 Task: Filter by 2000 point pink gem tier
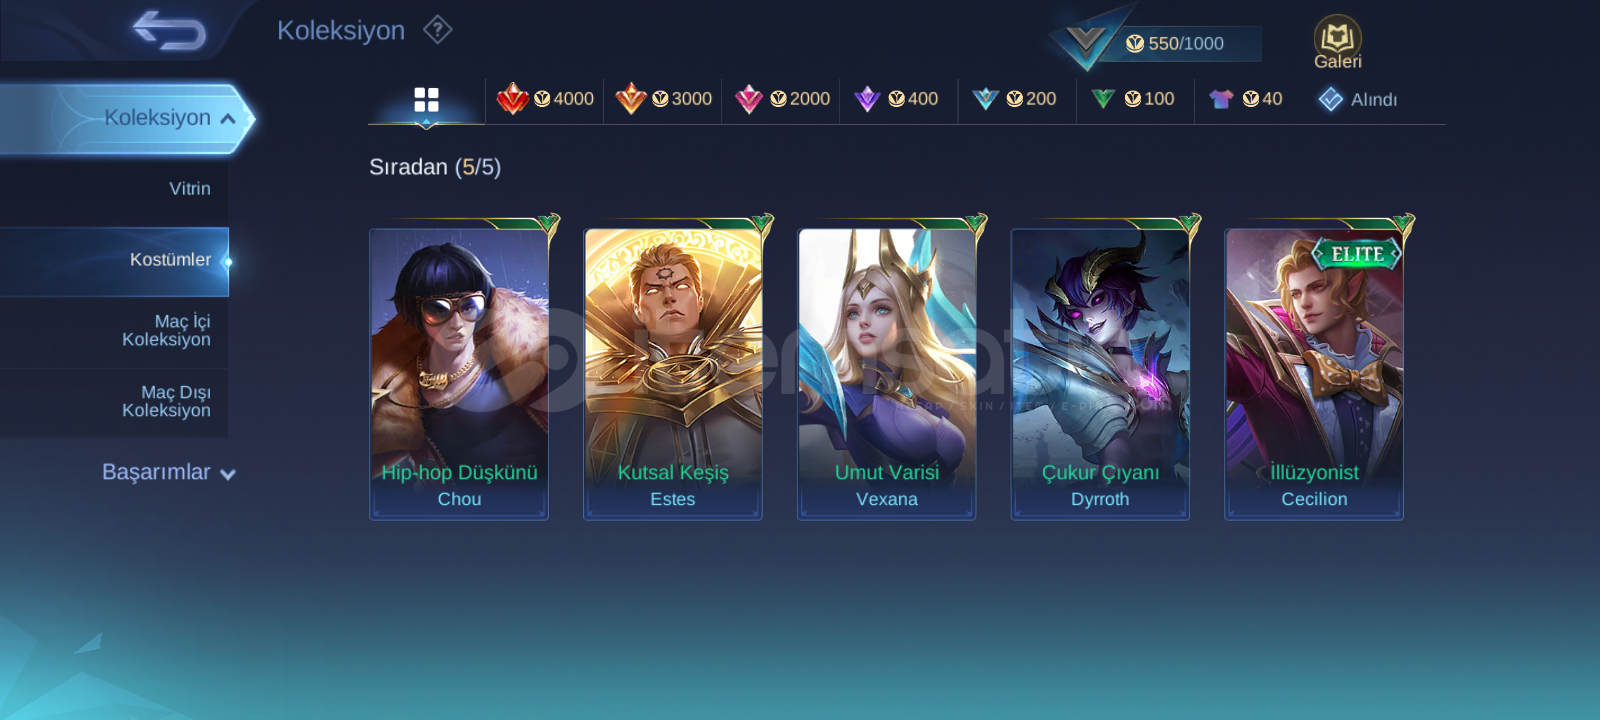pyautogui.click(x=782, y=99)
